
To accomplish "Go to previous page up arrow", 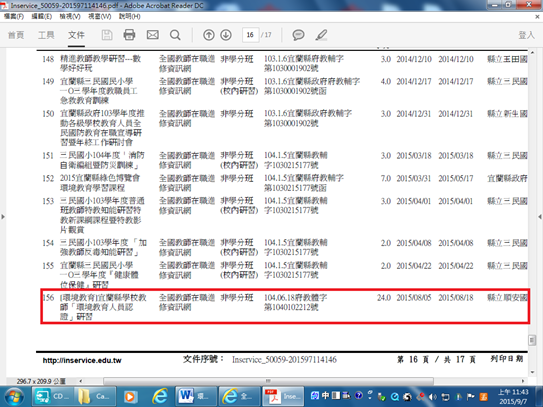I will (208, 35).
